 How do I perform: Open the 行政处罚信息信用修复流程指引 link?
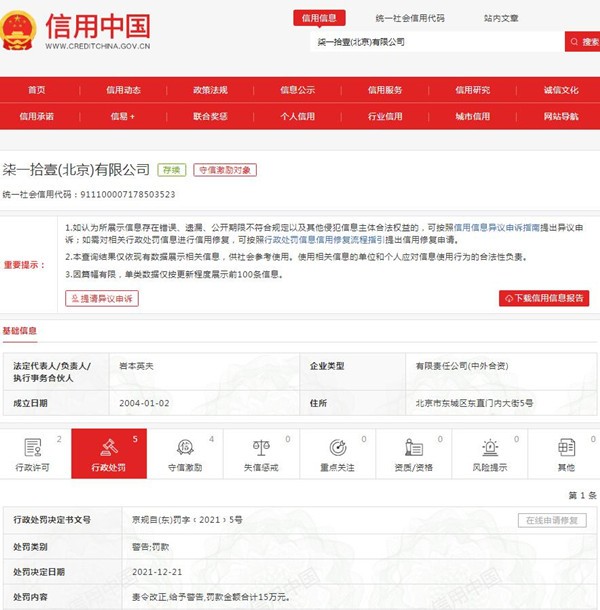325,240
